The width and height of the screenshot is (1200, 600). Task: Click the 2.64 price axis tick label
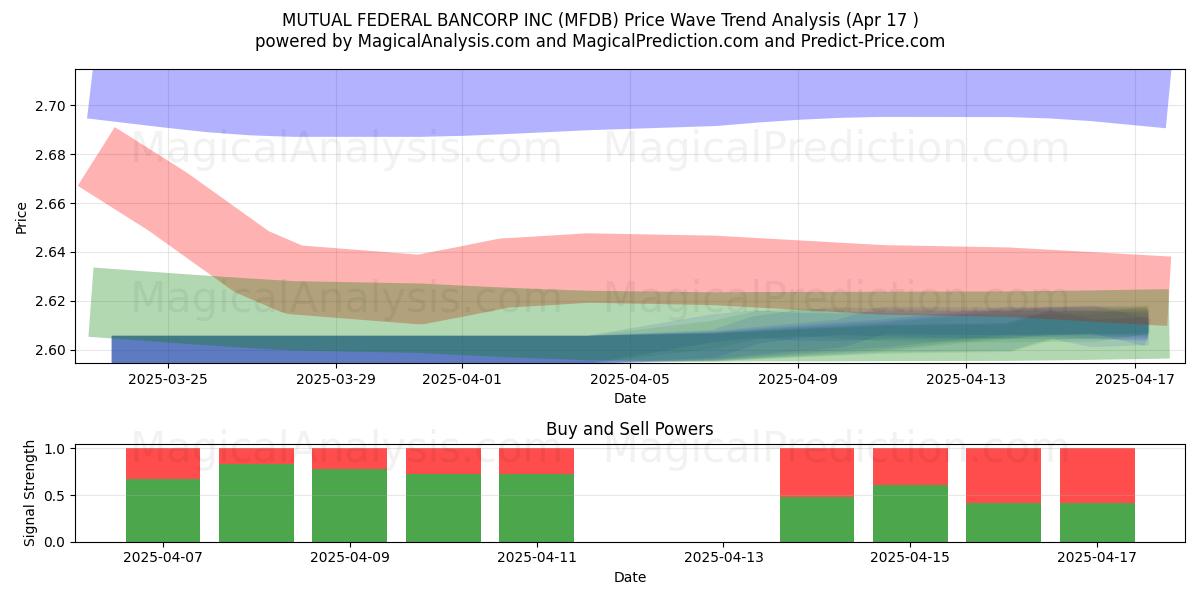click(x=49, y=252)
